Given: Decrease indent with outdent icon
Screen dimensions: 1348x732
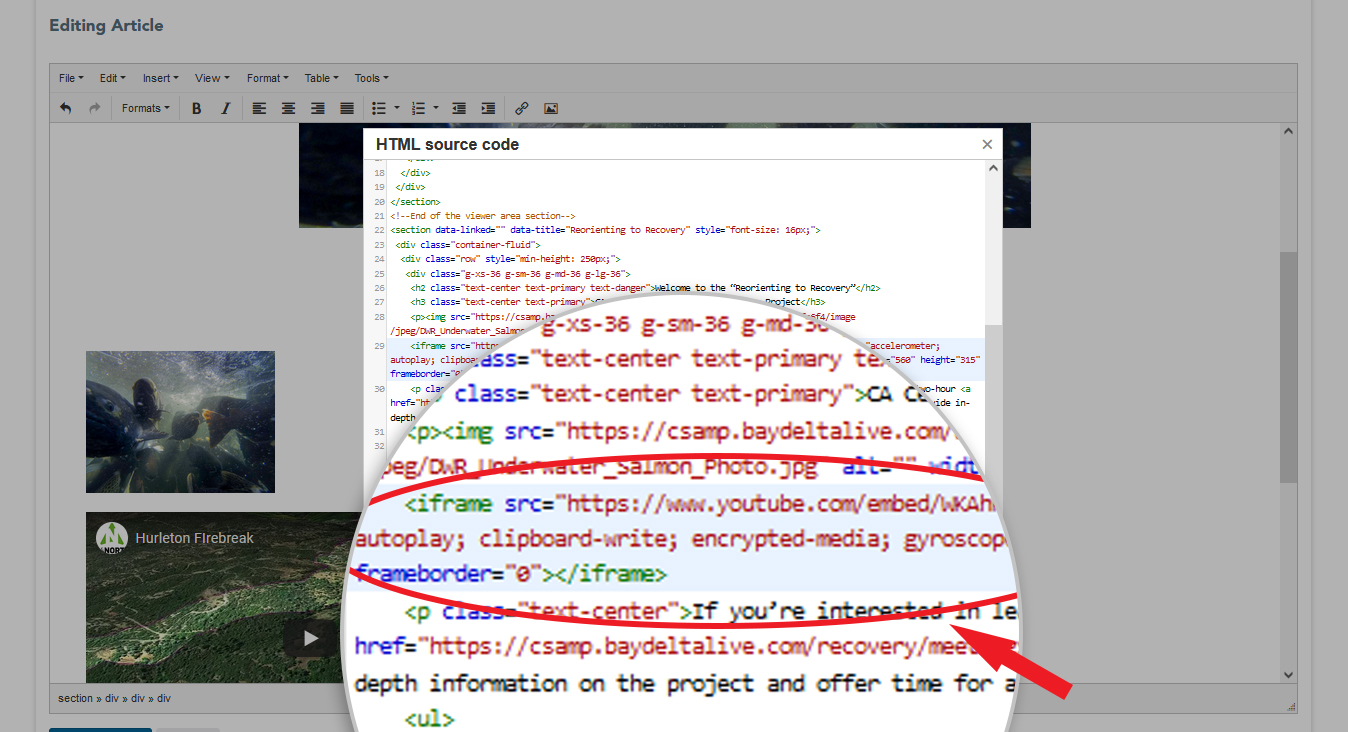Looking at the screenshot, I should pyautogui.click(x=459, y=108).
